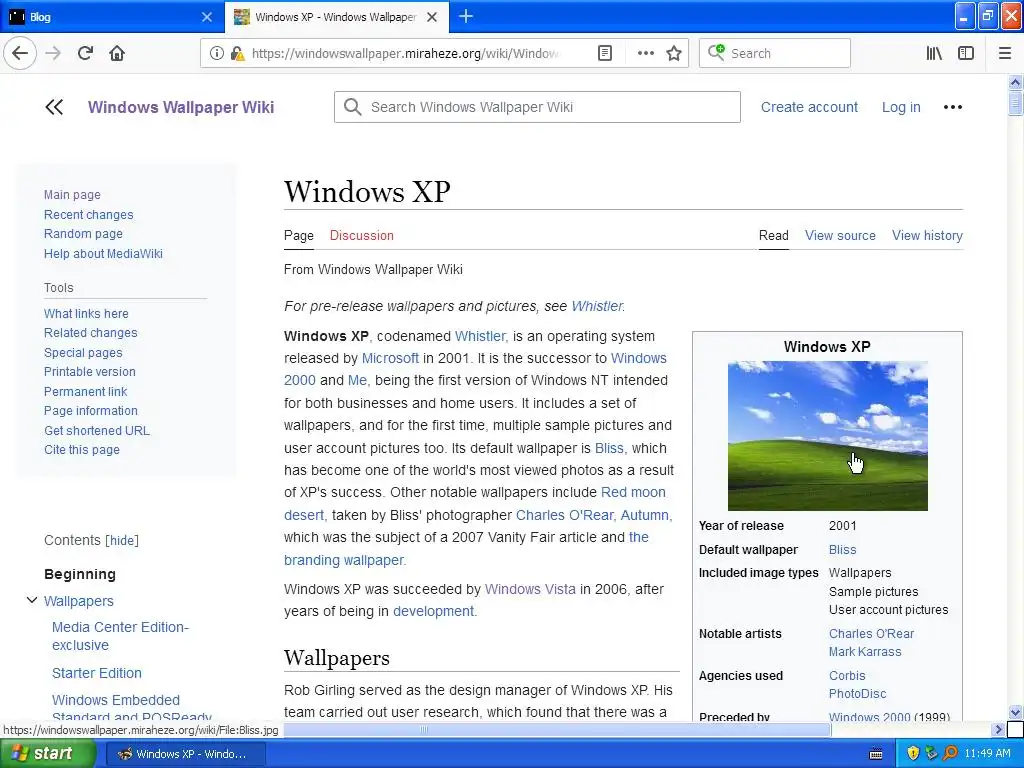Open a new tab with the plus button

[466, 16]
